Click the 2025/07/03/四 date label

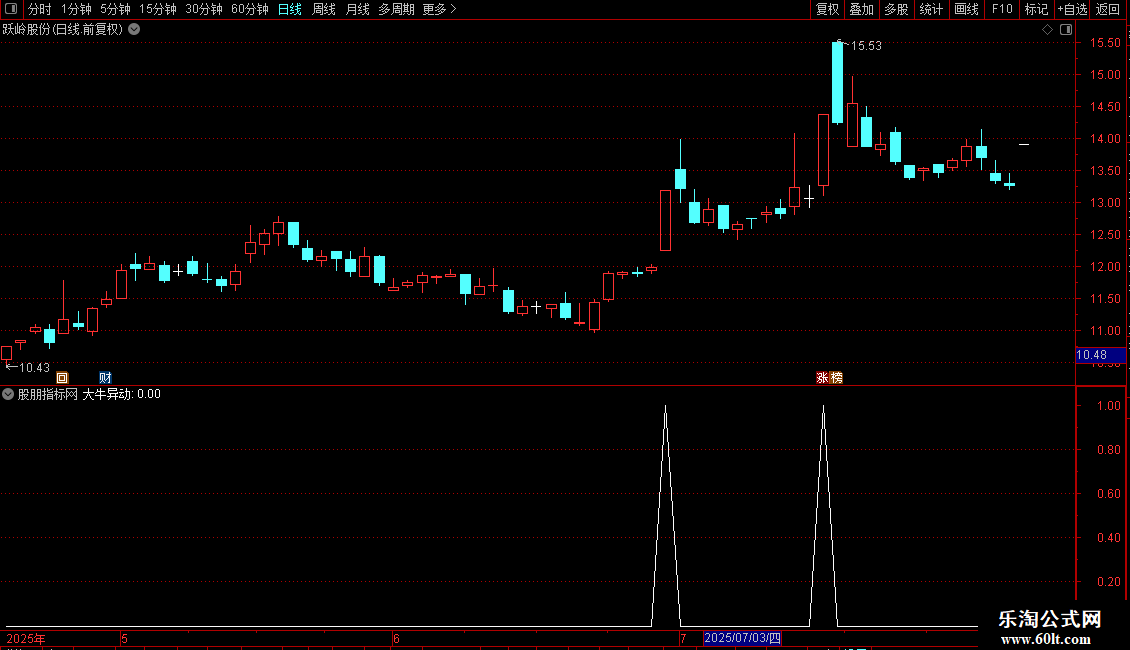[x=742, y=638]
